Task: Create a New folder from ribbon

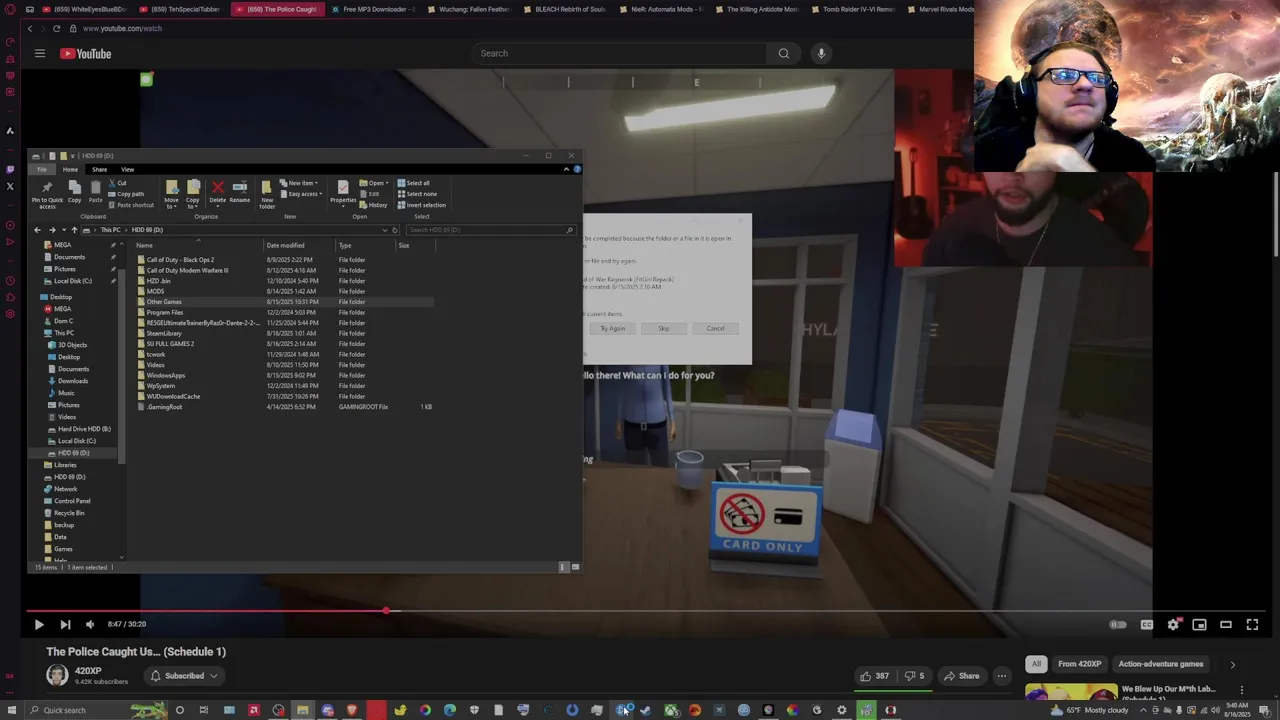Action: [x=267, y=192]
